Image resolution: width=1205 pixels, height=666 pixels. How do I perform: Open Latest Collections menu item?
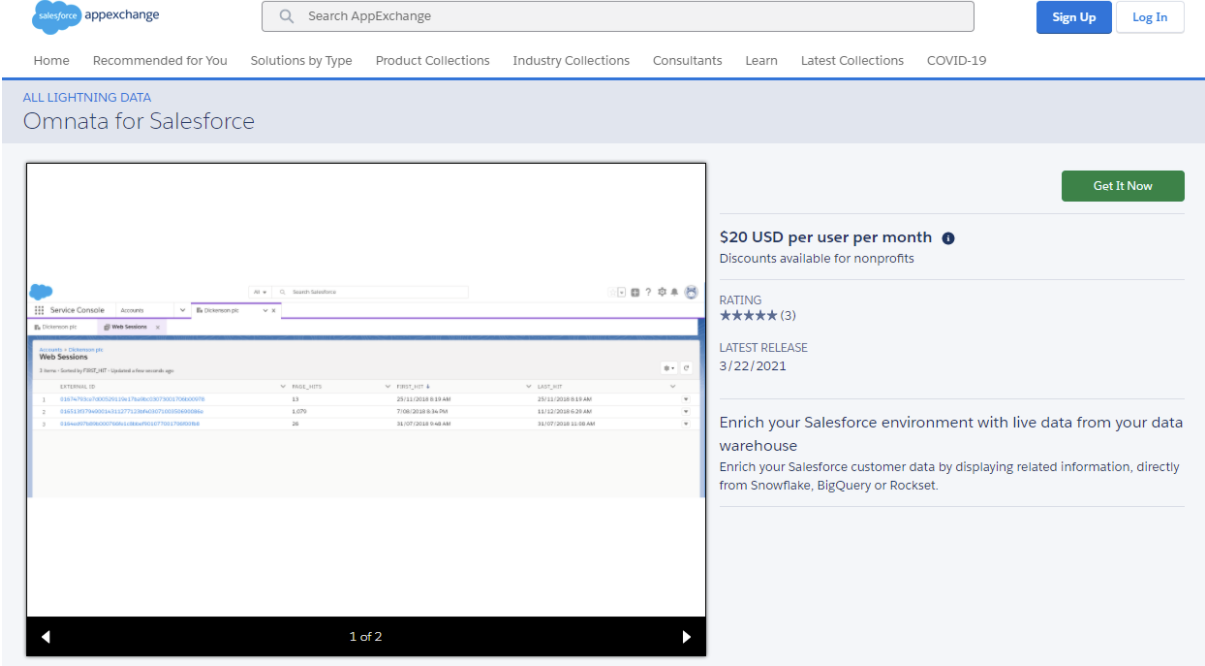852,61
